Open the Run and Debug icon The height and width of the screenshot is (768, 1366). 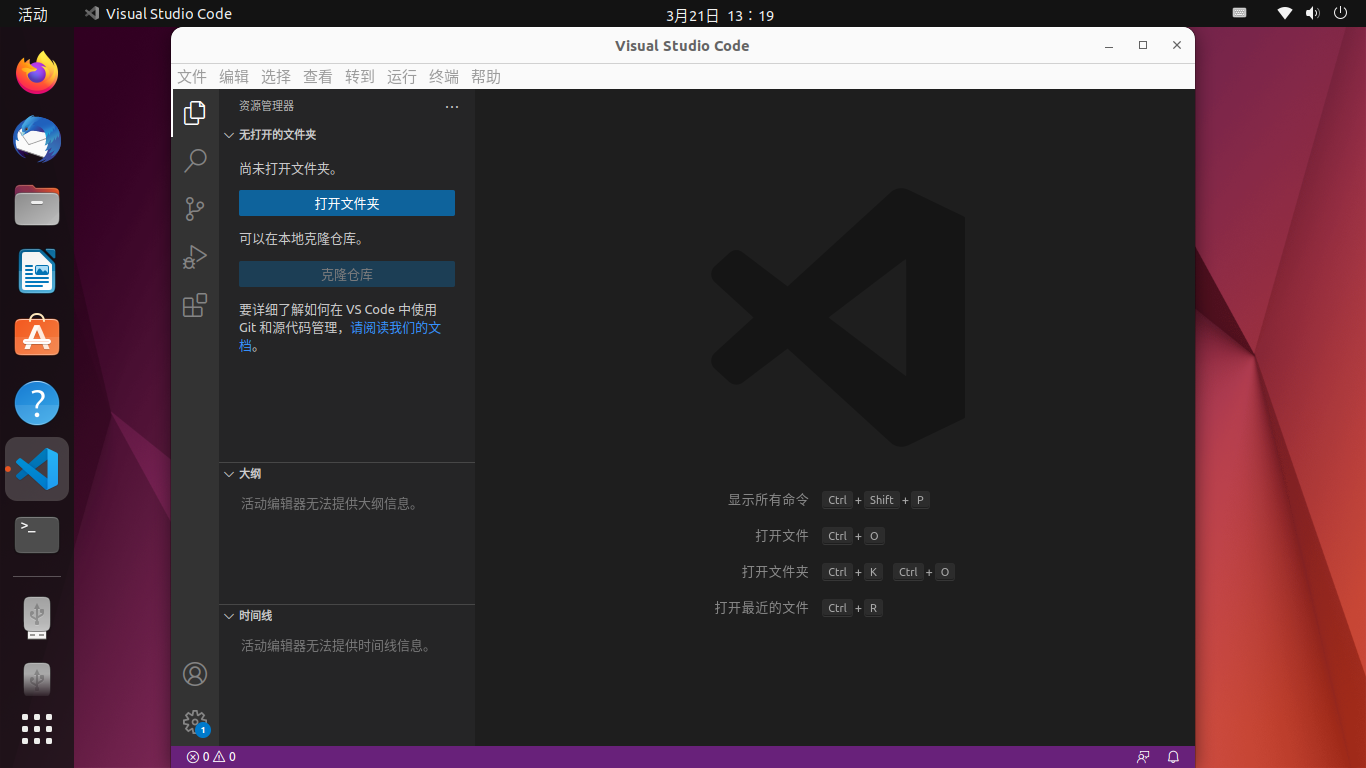point(195,257)
